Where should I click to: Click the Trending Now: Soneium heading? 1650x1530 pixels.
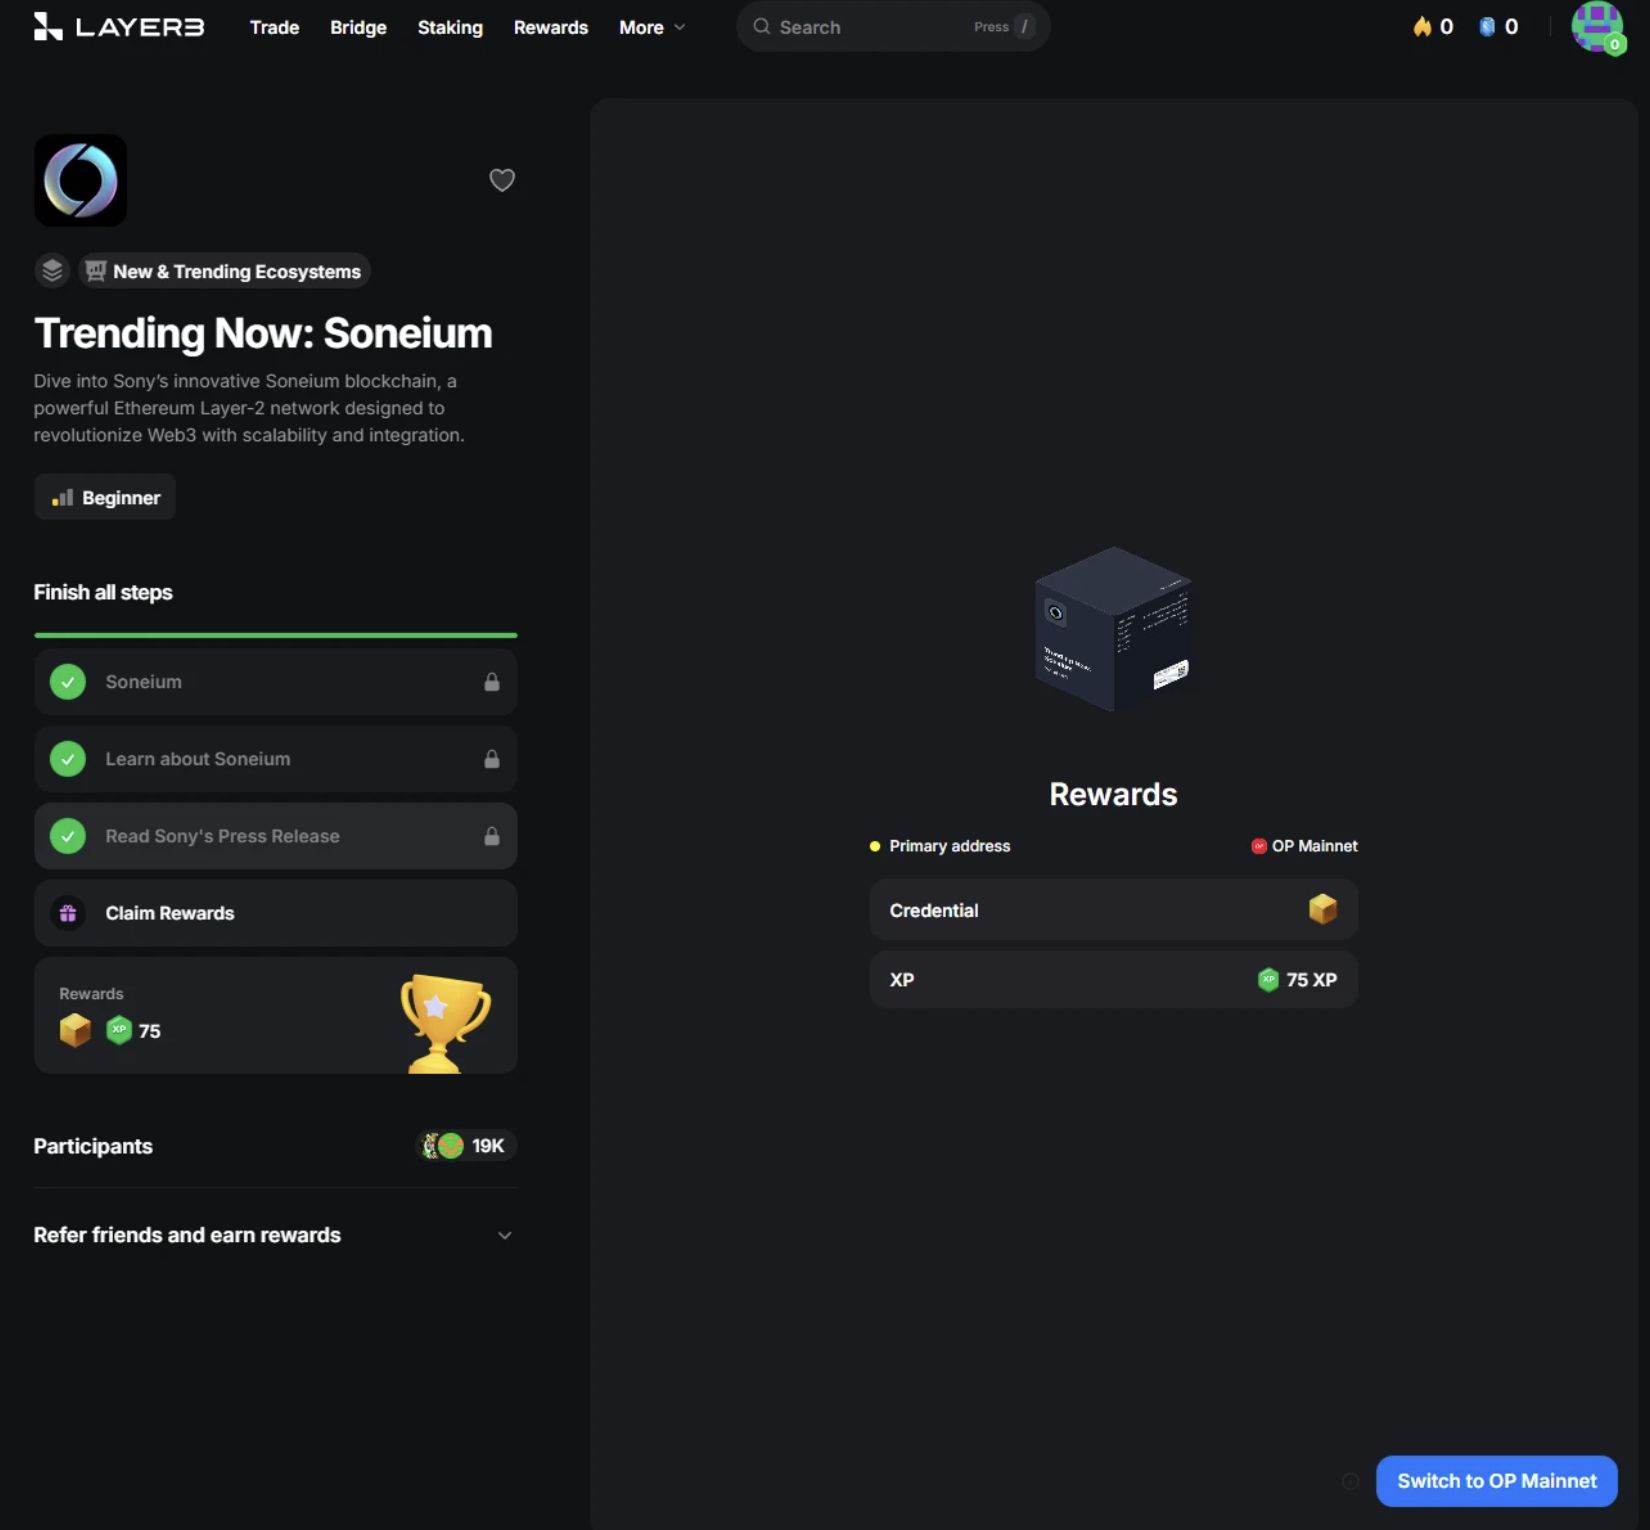(x=263, y=333)
